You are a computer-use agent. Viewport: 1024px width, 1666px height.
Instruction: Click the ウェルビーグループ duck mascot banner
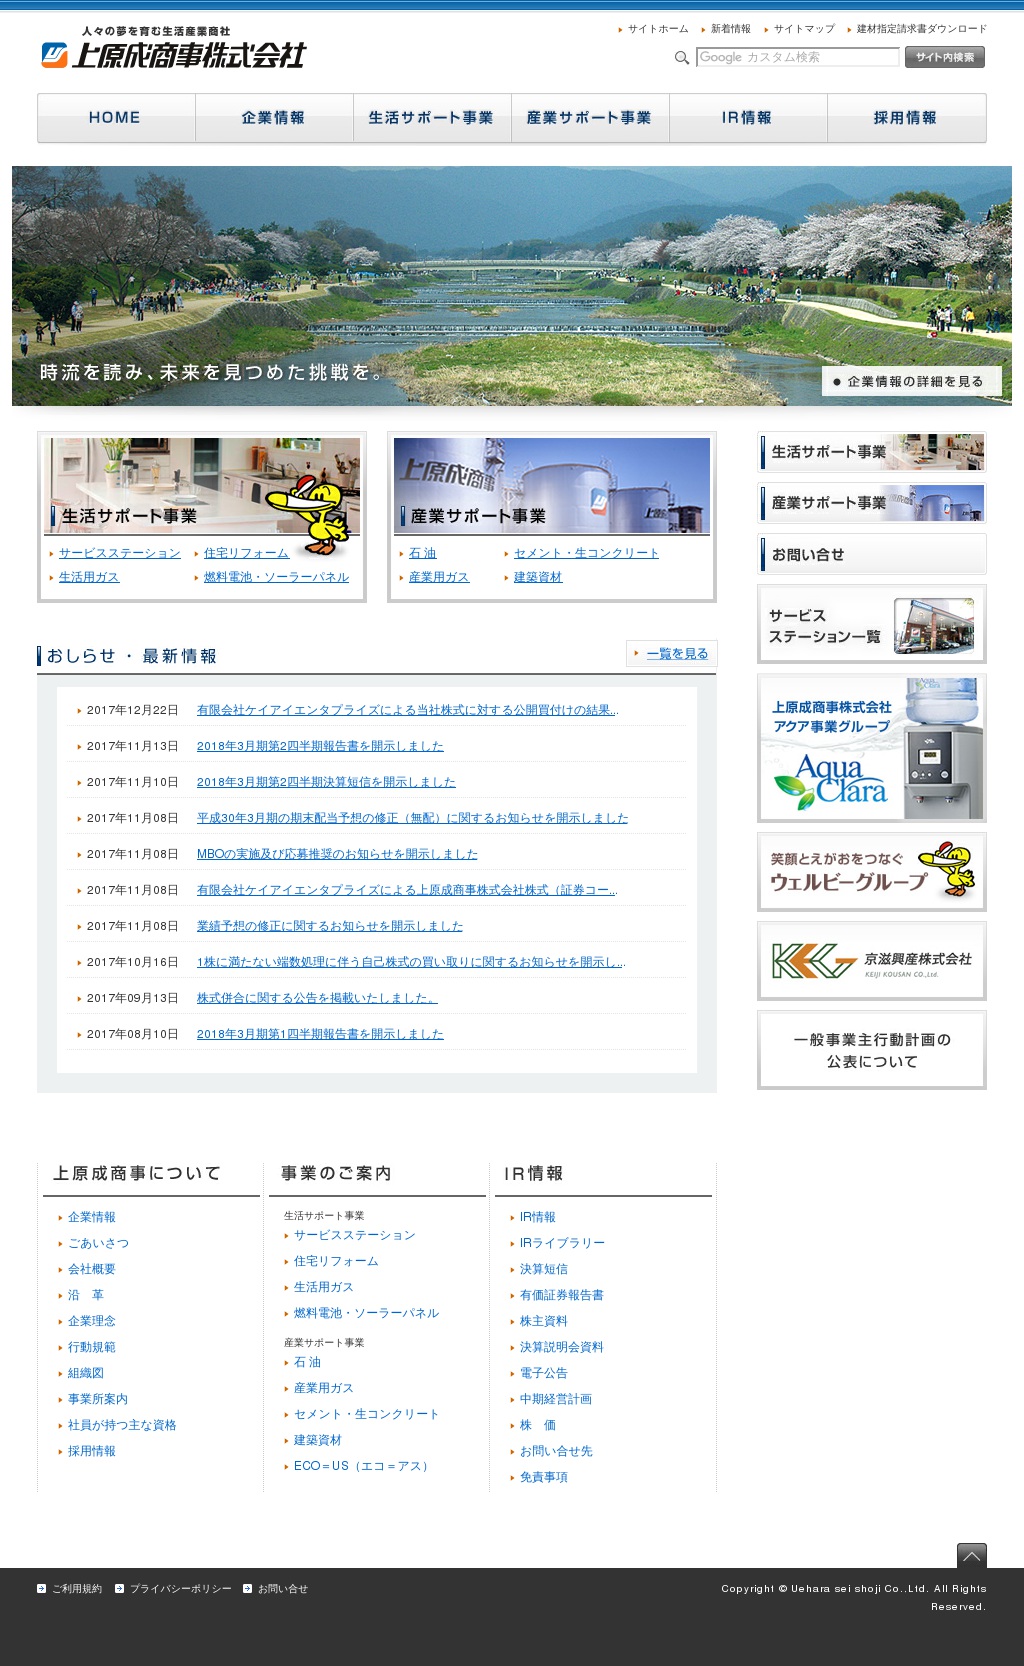871,871
